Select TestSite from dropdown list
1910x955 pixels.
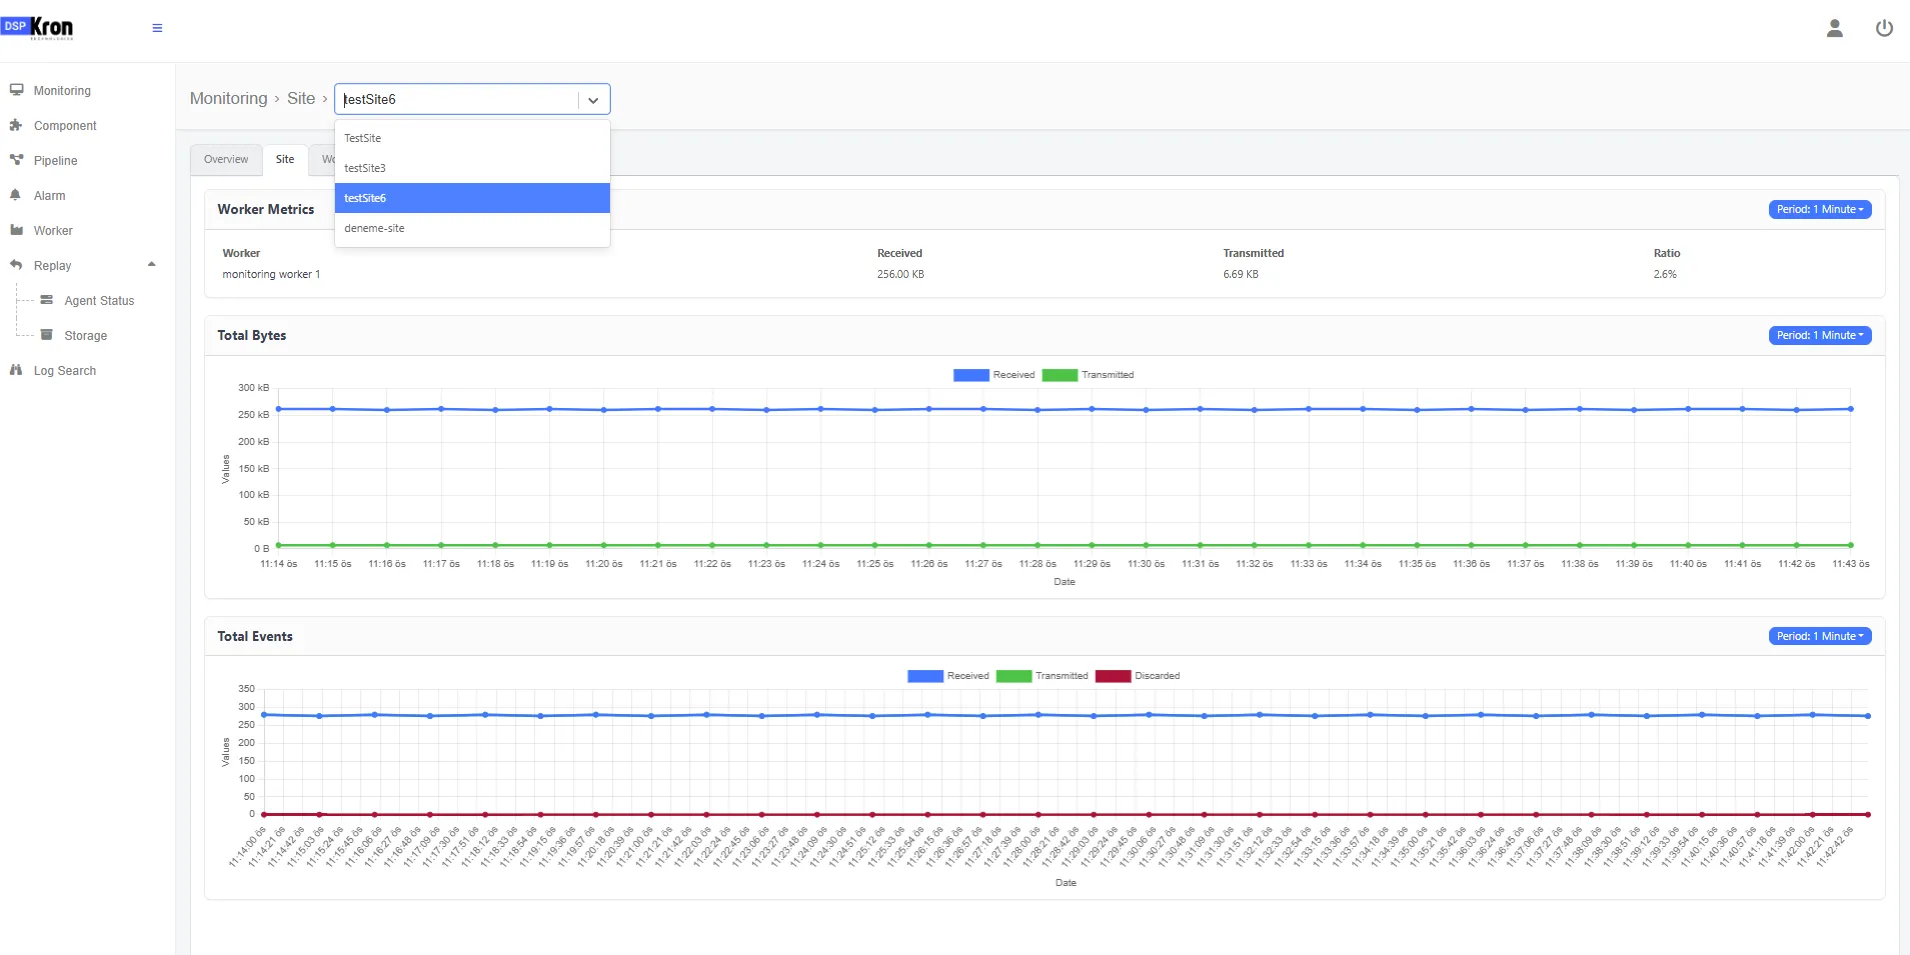pyautogui.click(x=472, y=138)
